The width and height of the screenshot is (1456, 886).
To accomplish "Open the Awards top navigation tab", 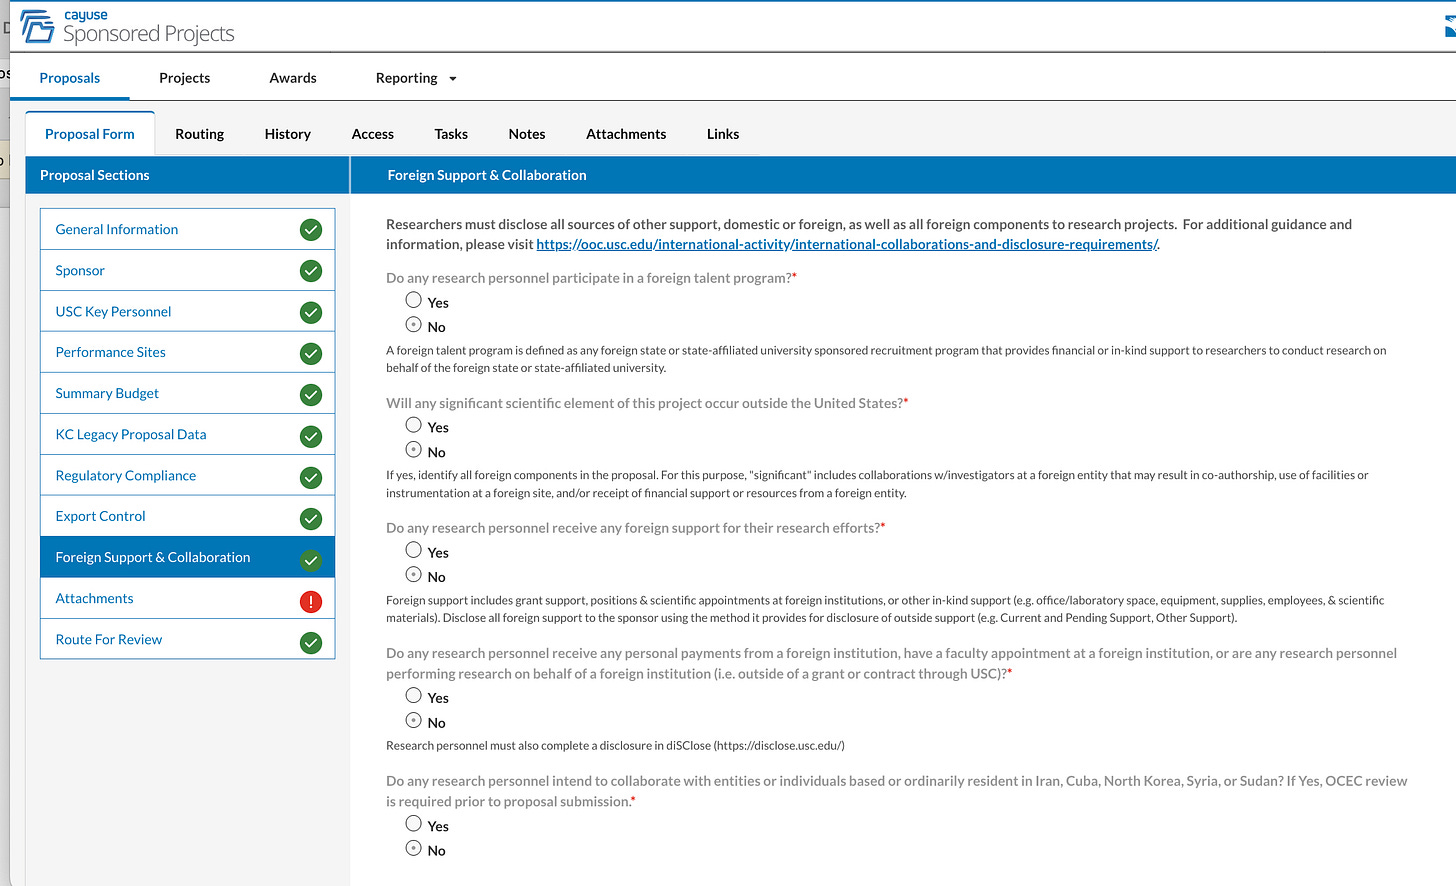I will (293, 78).
